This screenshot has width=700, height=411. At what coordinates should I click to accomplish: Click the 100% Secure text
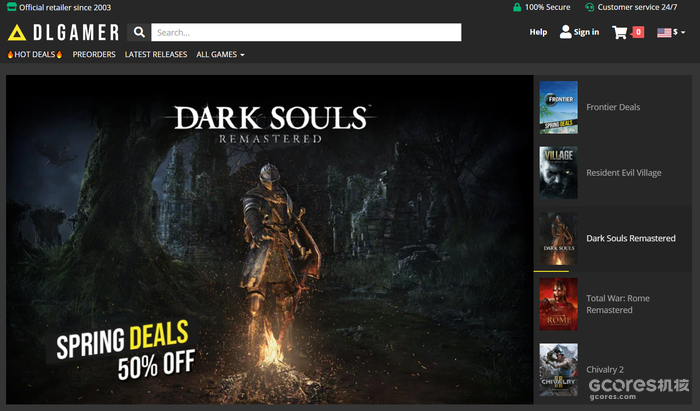coord(547,7)
